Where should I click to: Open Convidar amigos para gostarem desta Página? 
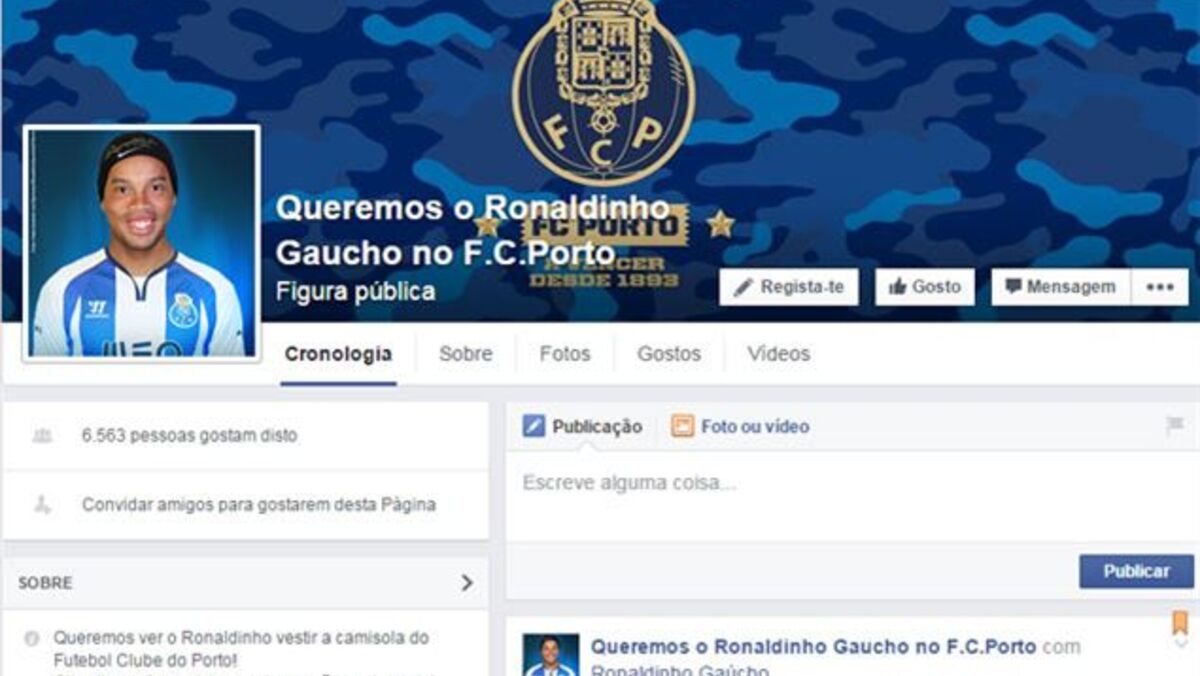(259, 505)
